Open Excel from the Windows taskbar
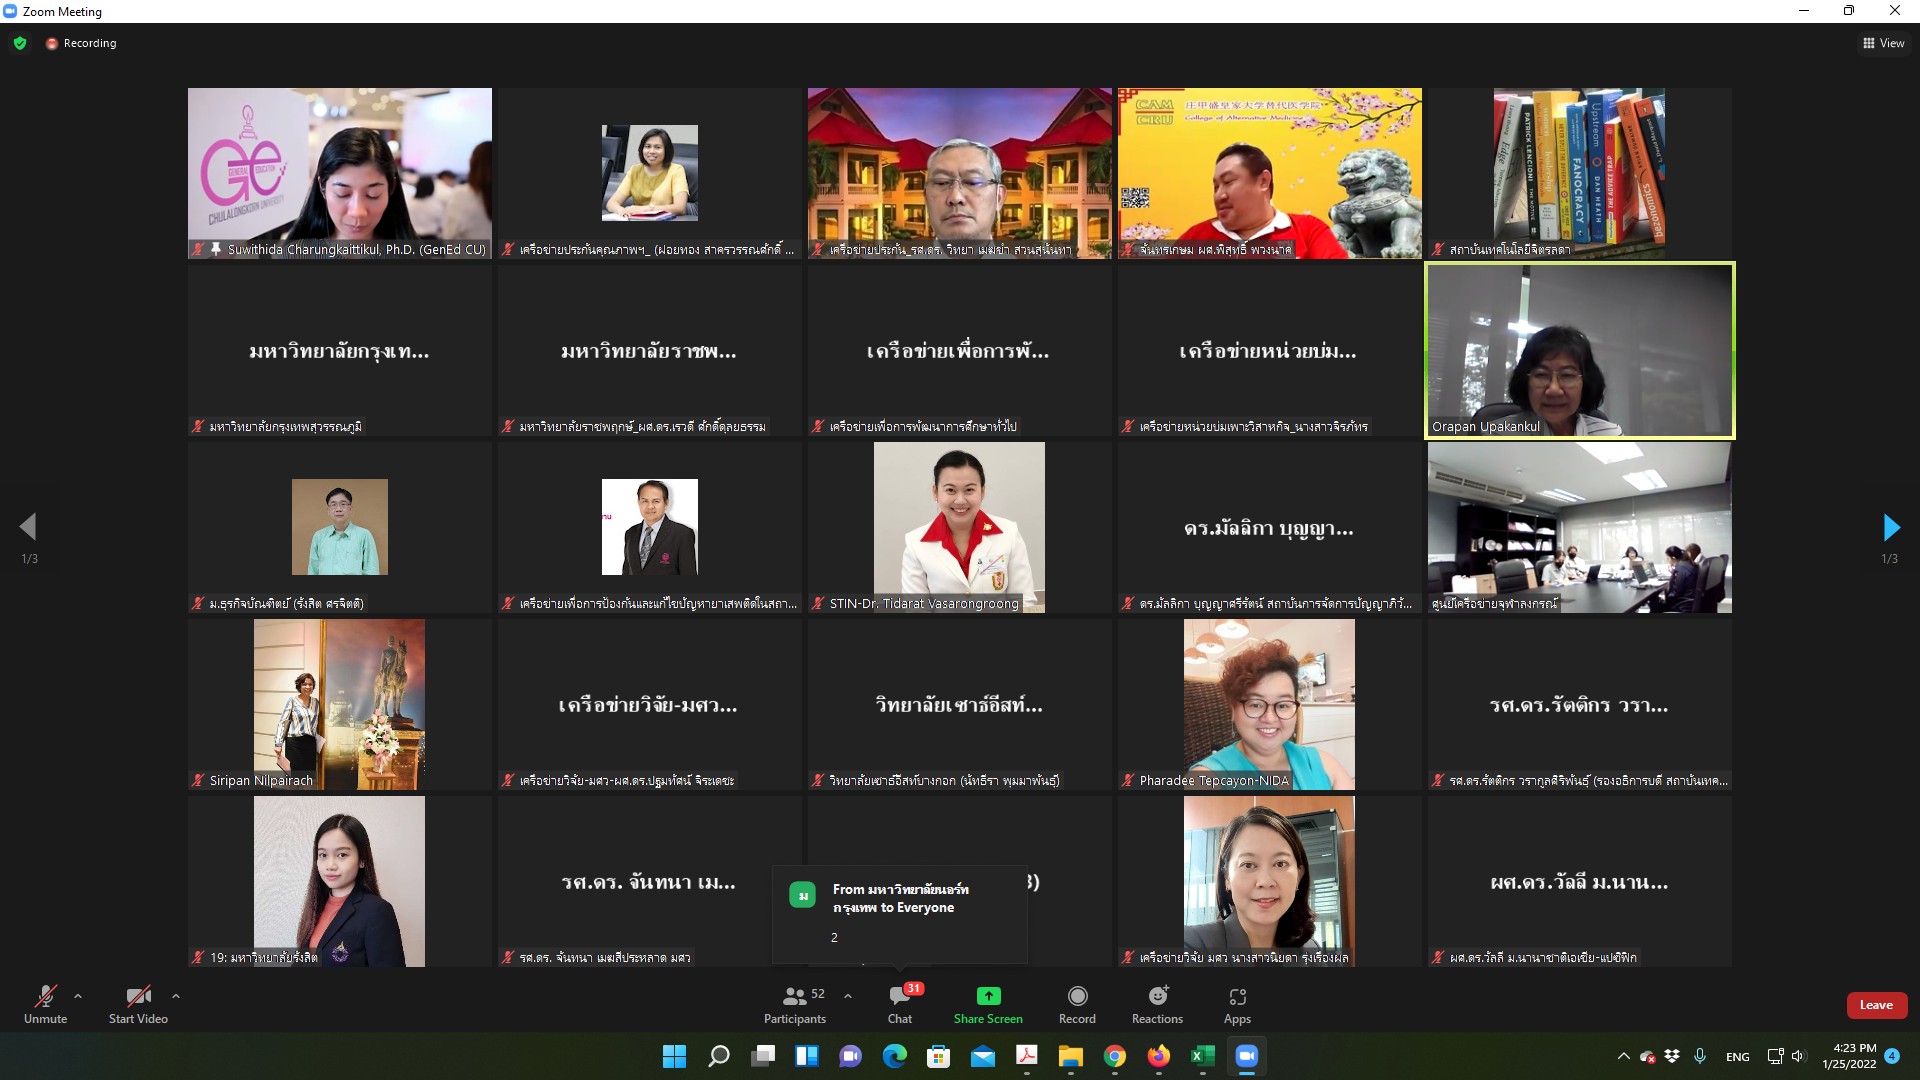Screen dimensions: 1920x1080 (1202, 1056)
